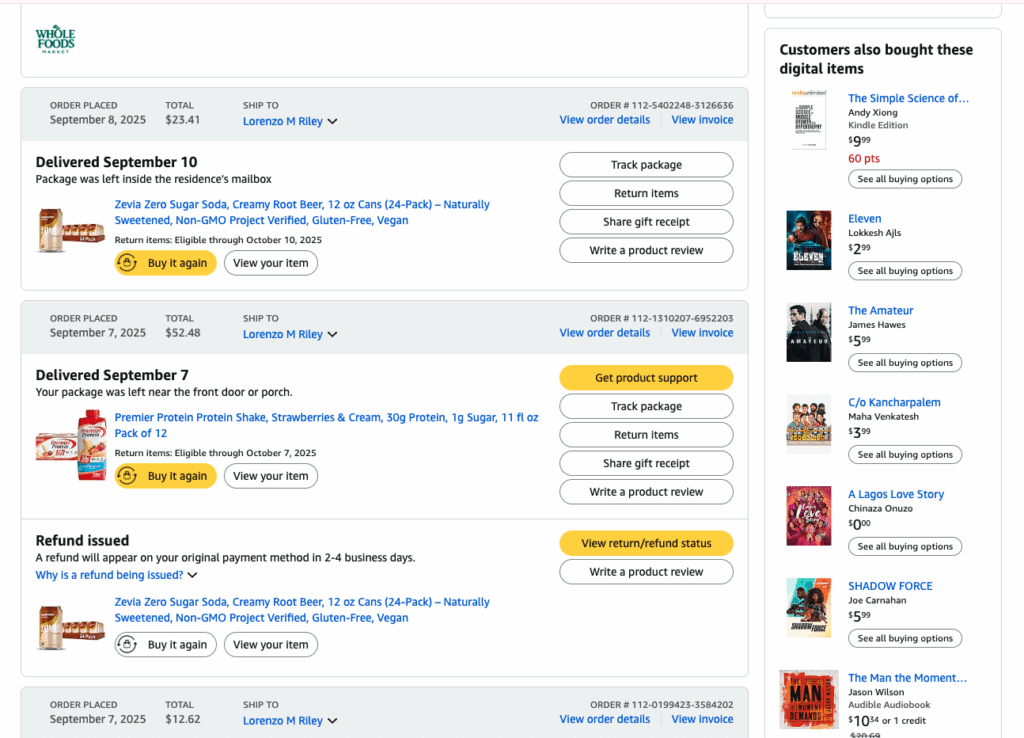Open Zevia soda thumbnail in delivered order

[x=71, y=231]
